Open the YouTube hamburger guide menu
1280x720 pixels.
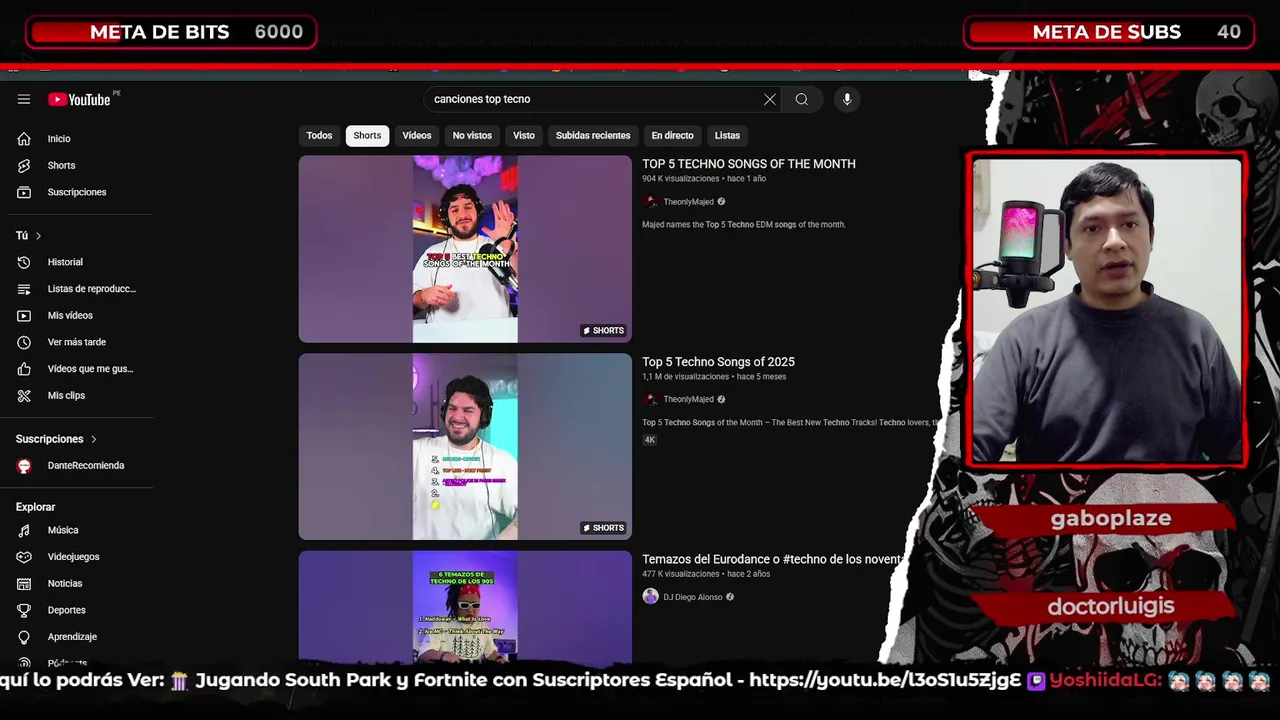point(24,99)
